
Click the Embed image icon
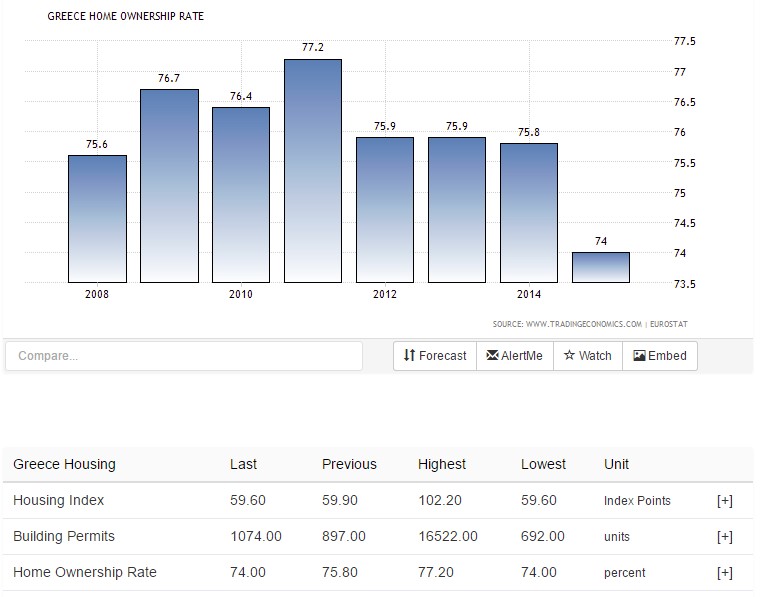(x=639, y=356)
